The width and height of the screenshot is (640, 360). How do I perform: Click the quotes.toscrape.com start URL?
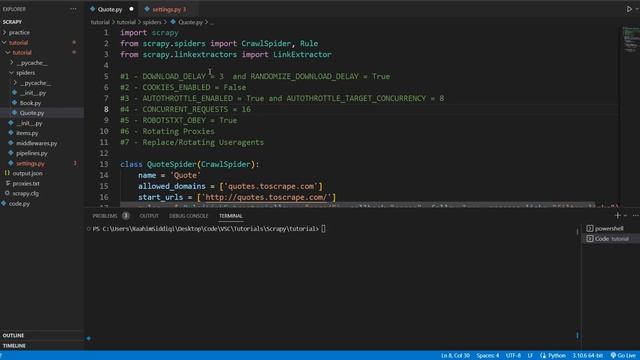click(266, 197)
